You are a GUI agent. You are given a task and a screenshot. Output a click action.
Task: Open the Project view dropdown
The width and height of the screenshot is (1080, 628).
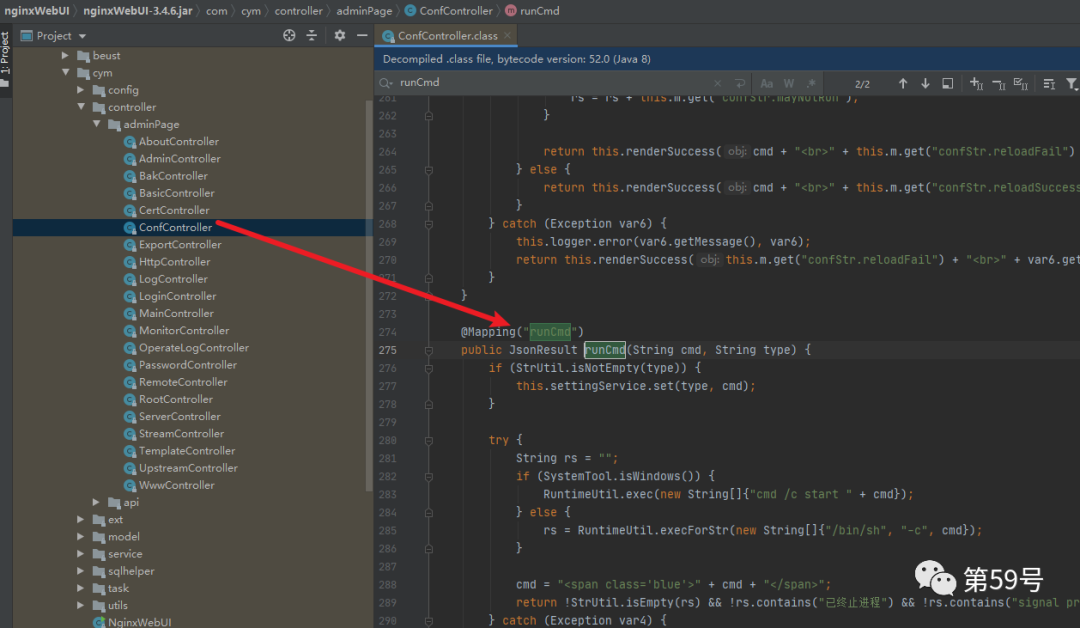click(x=82, y=36)
